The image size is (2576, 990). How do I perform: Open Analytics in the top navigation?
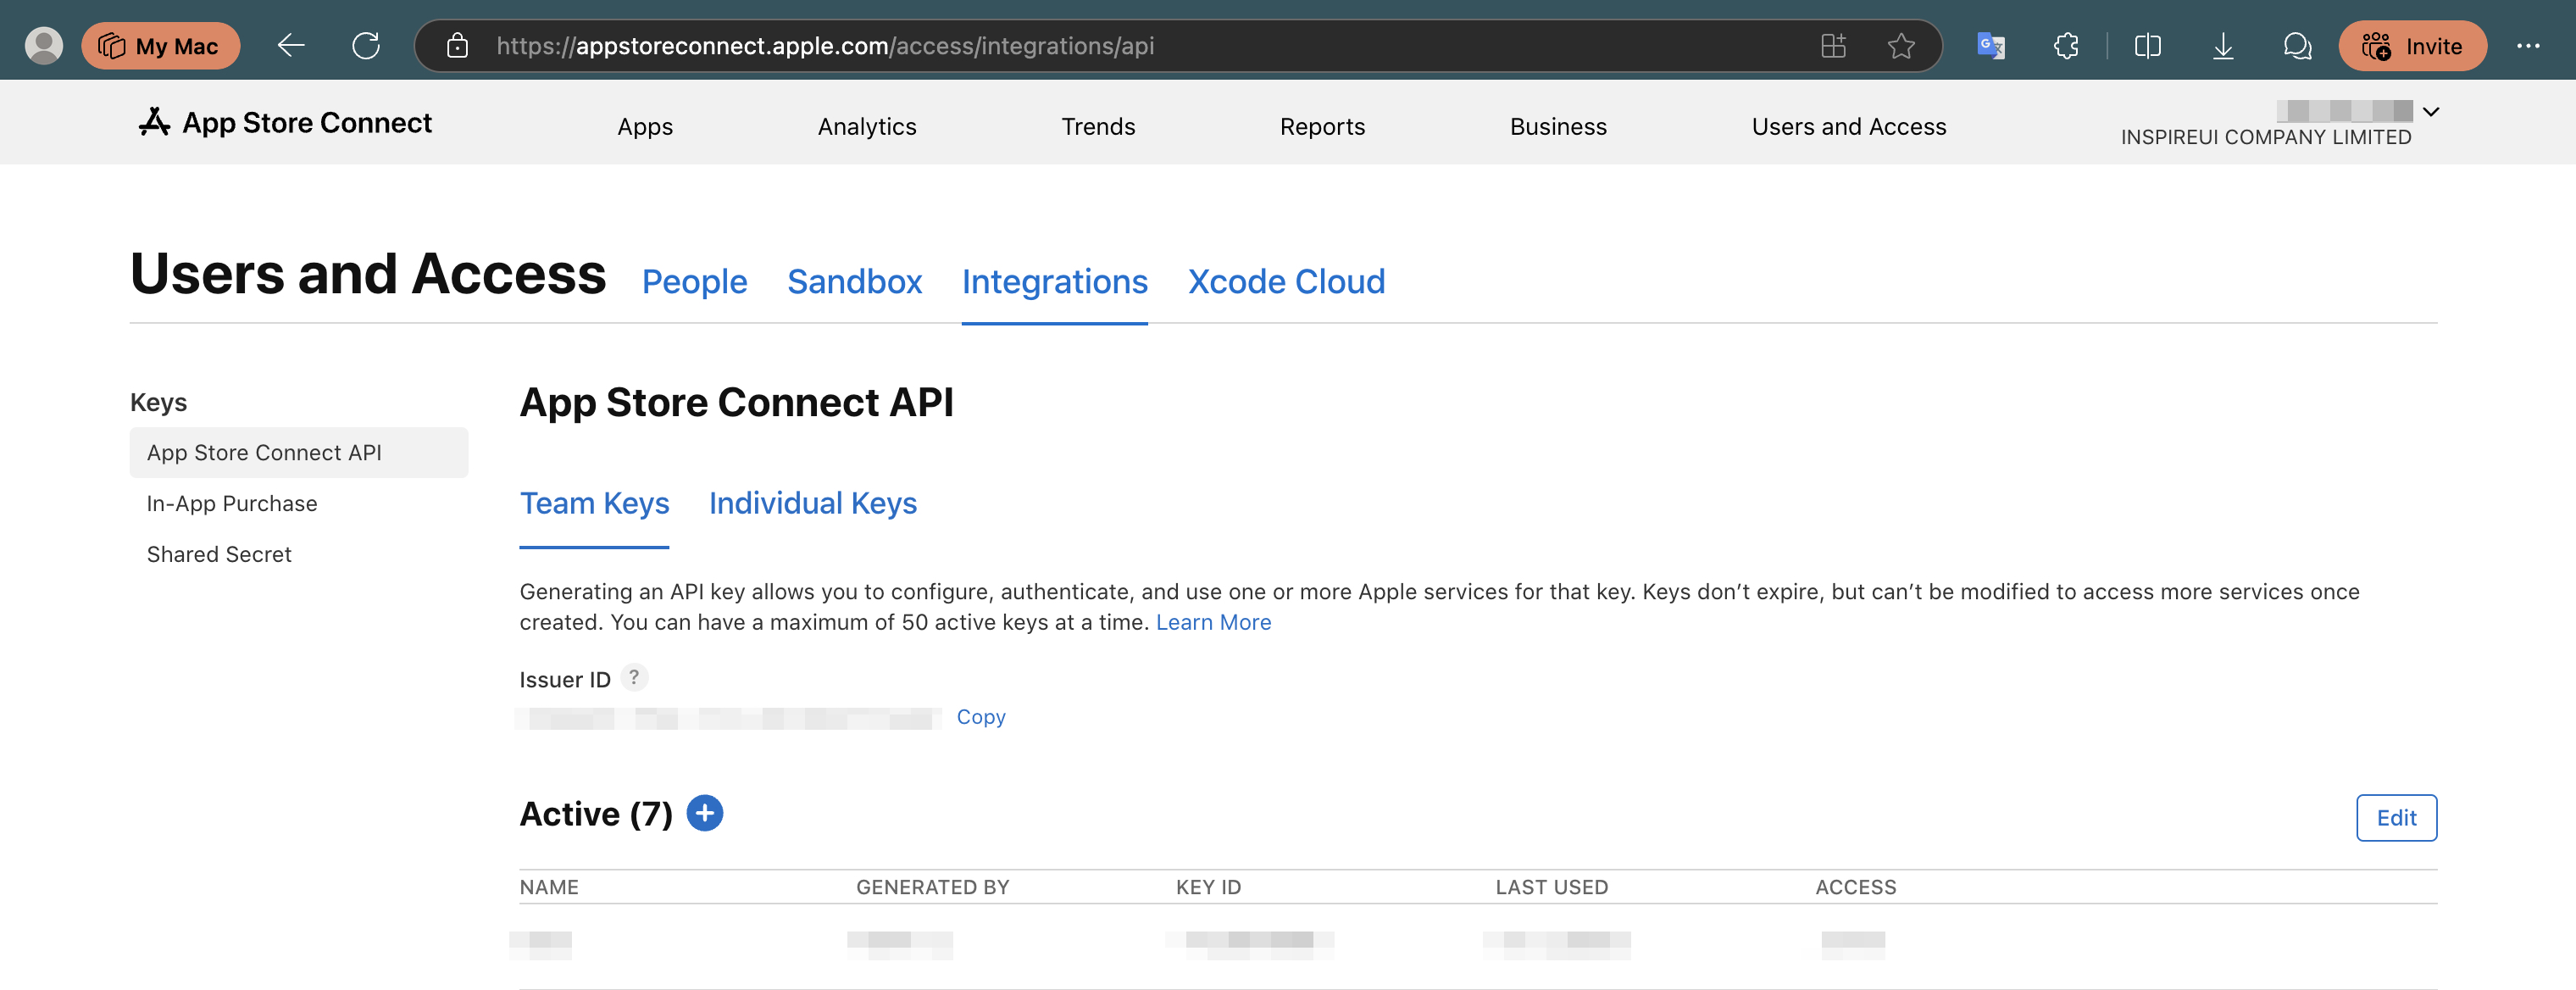(x=867, y=127)
